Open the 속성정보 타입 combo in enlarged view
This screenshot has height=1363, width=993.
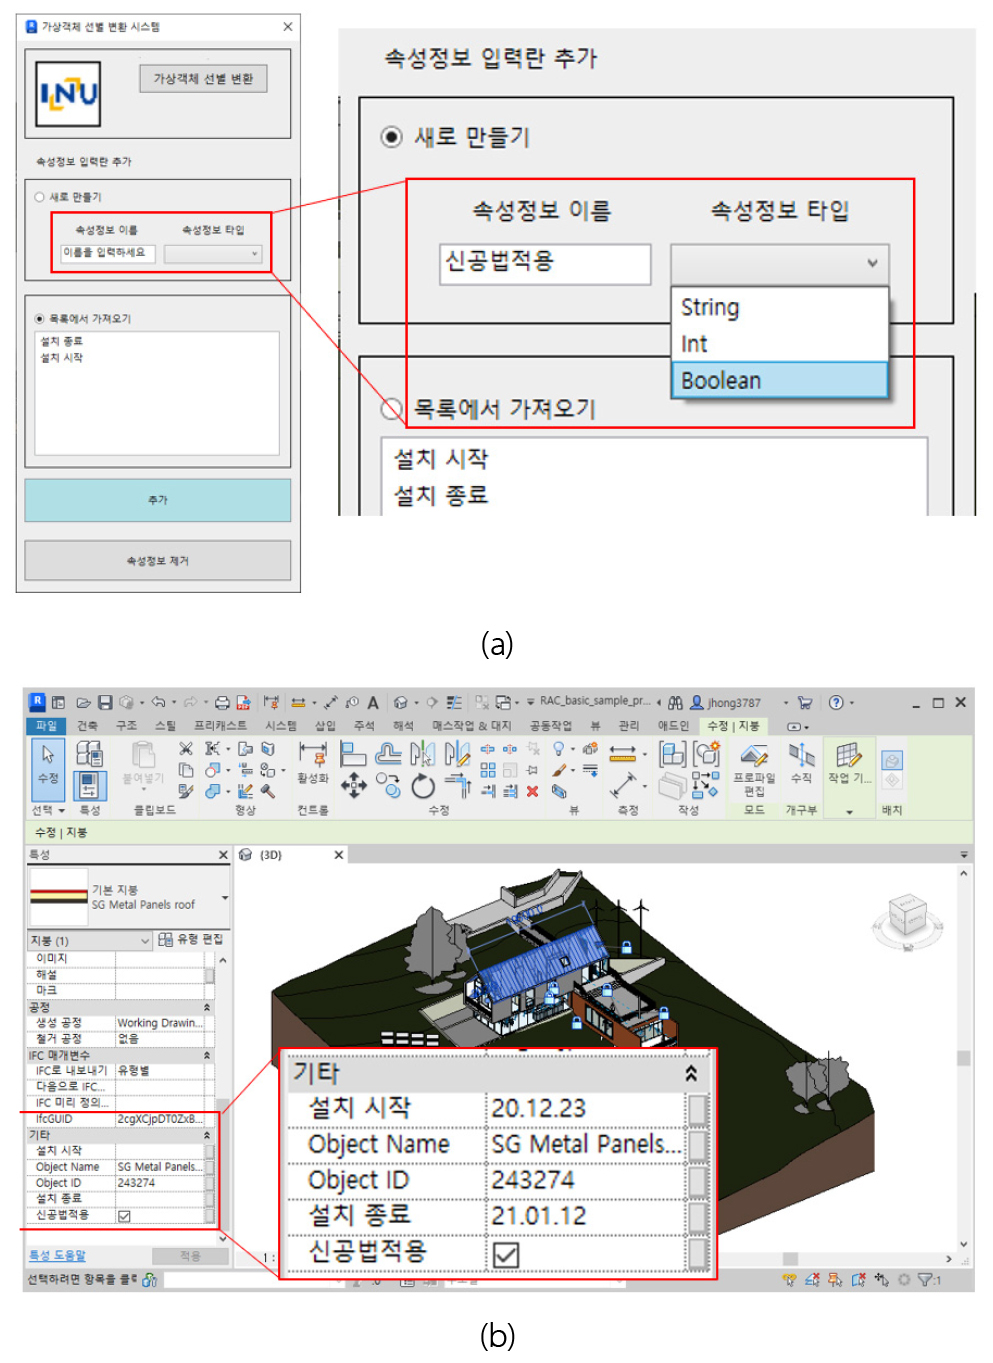[779, 263]
